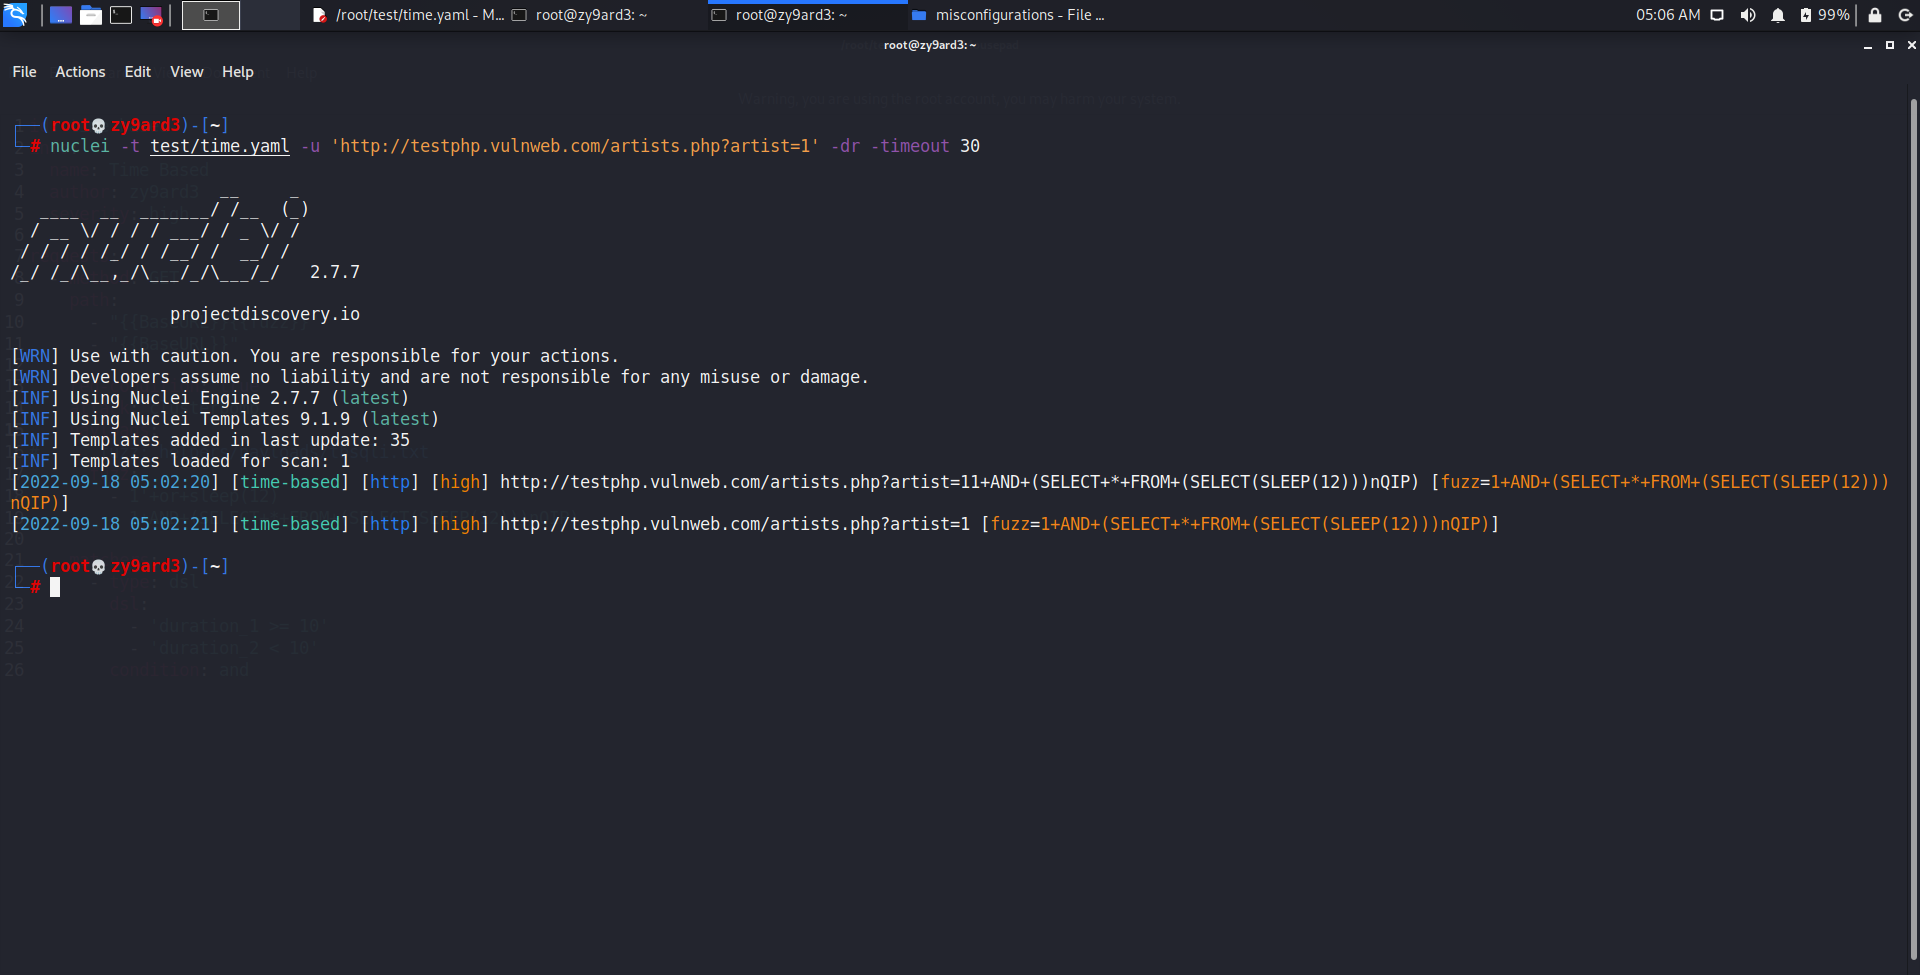This screenshot has width=1920, height=975.
Task: Check battery status in the system tray
Action: [x=1807, y=14]
